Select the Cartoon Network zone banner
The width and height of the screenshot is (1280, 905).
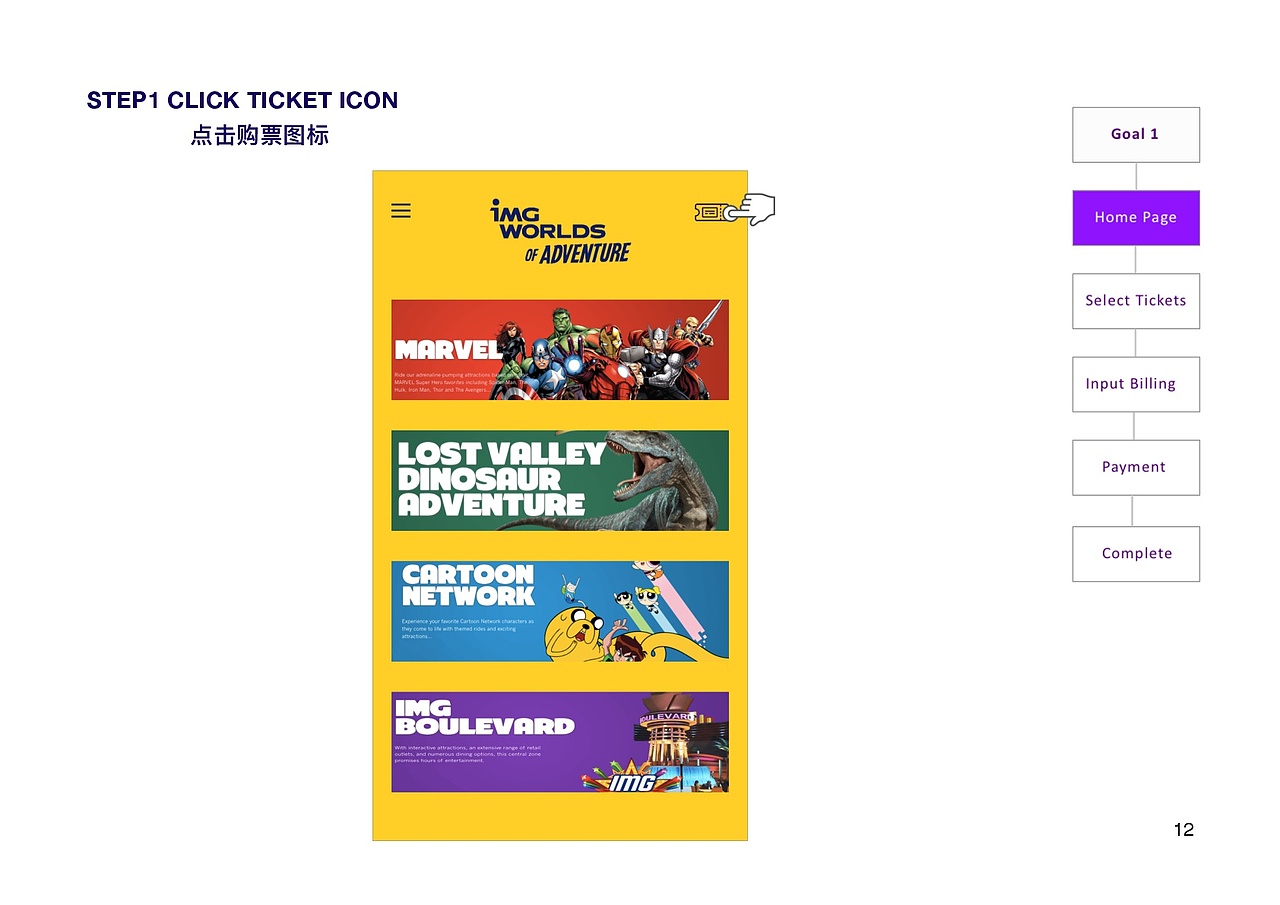pos(560,611)
